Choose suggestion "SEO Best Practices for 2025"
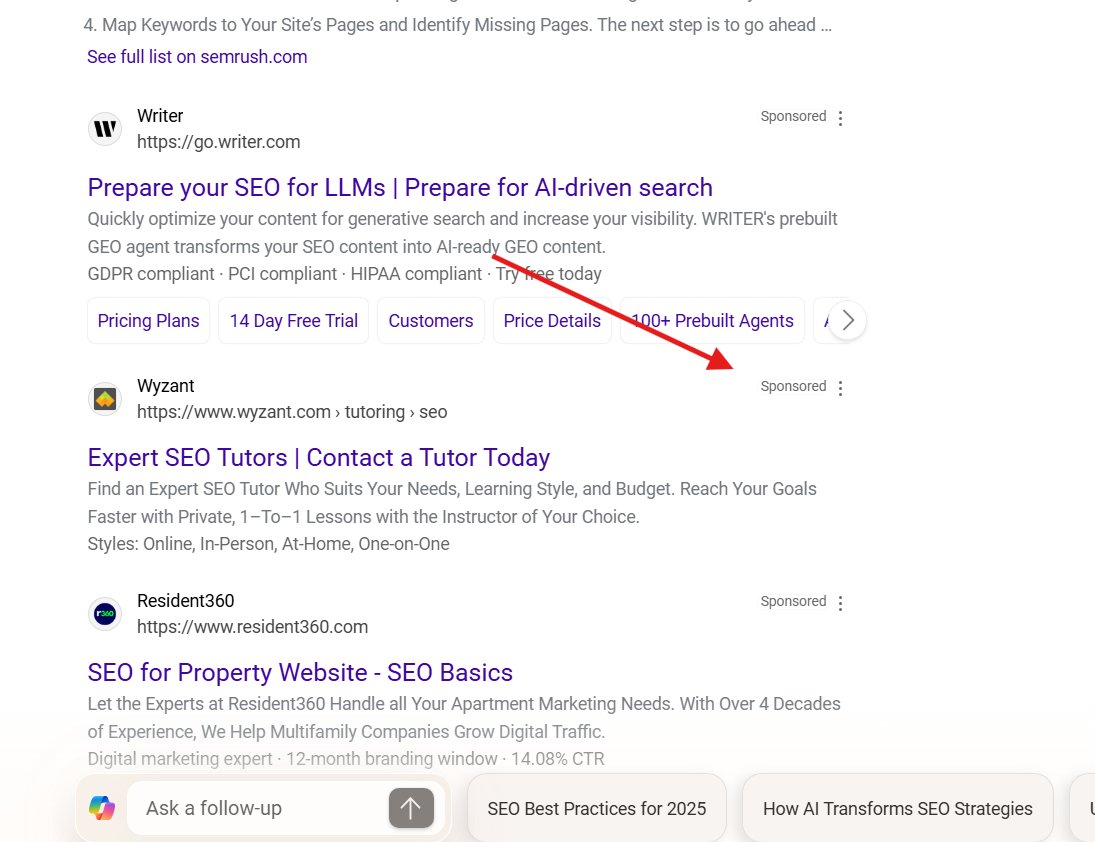Image resolution: width=1095 pixels, height=842 pixels. (597, 807)
